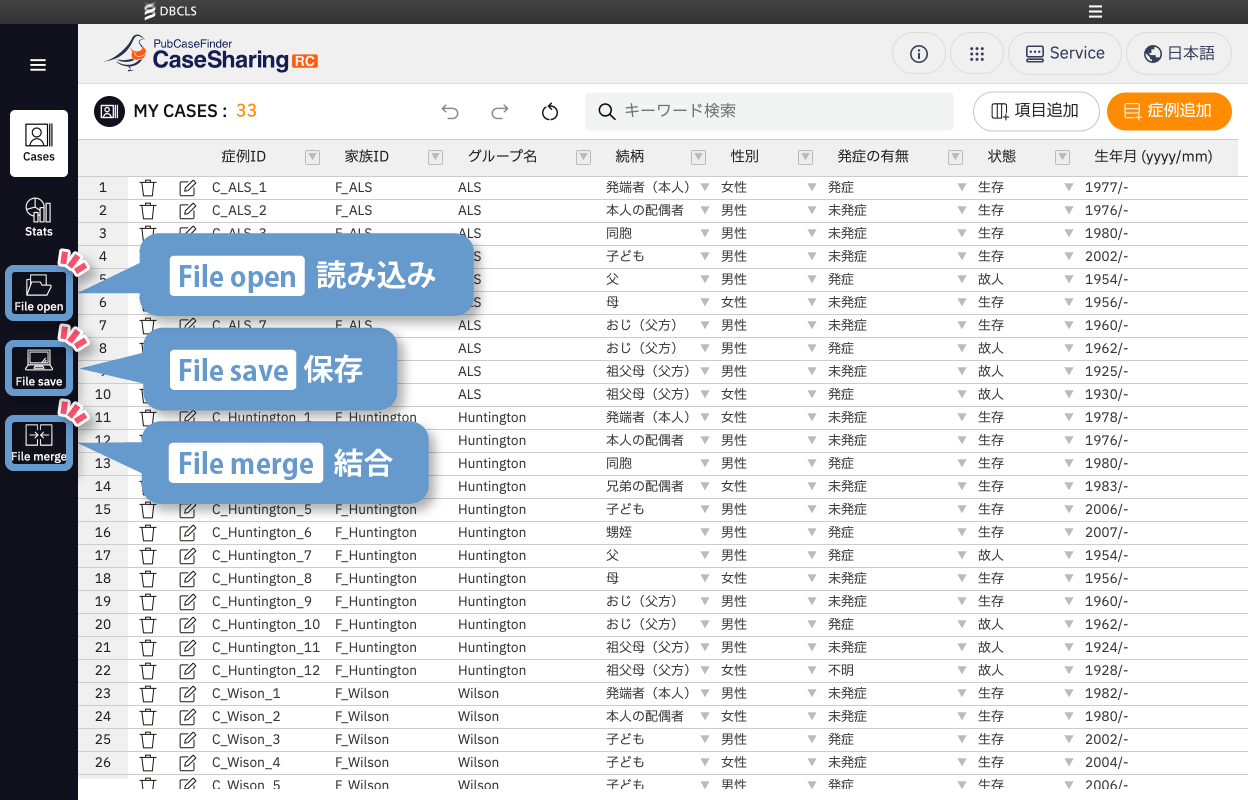1248x800 pixels.
Task: Click the File open sidebar icon
Action: (x=39, y=293)
